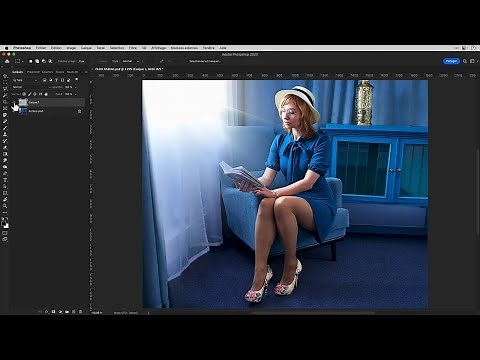The width and height of the screenshot is (480, 360).
Task: Open the layer filter Type dropdown
Action: click(25, 80)
